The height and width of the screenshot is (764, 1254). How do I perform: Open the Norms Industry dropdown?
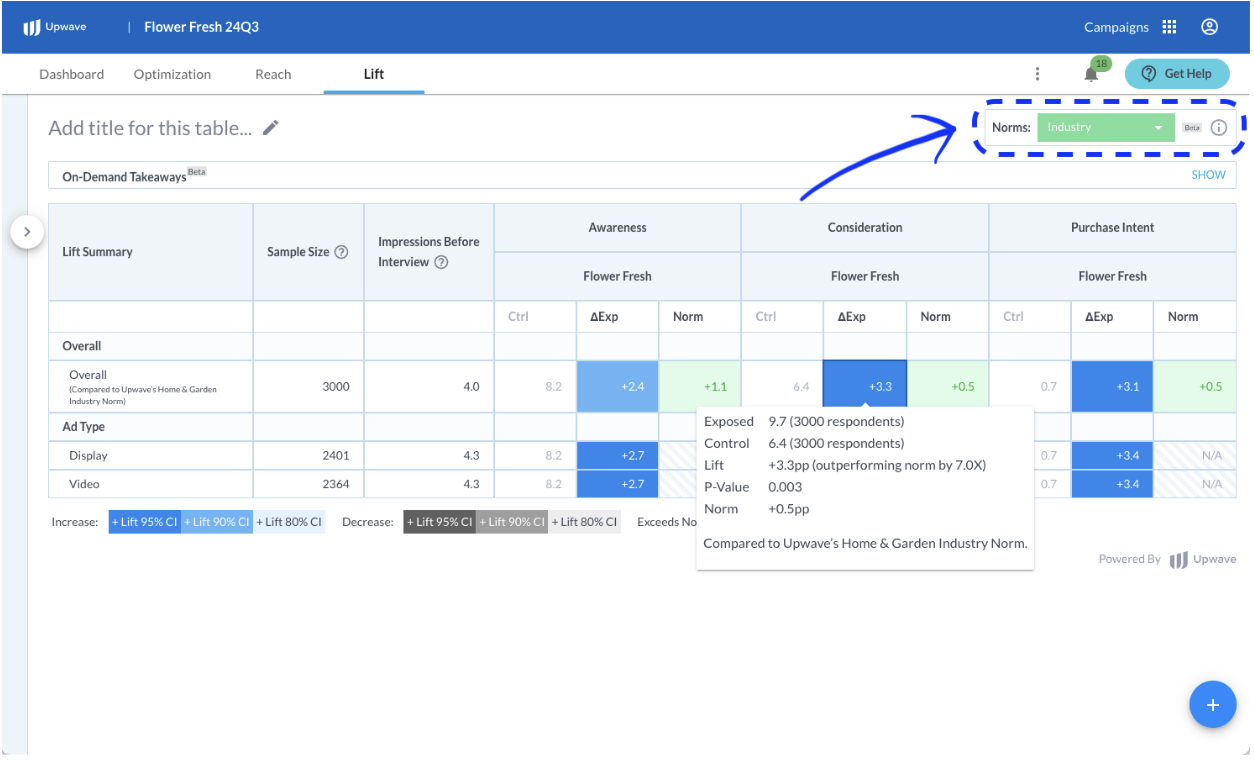pyautogui.click(x=1105, y=128)
